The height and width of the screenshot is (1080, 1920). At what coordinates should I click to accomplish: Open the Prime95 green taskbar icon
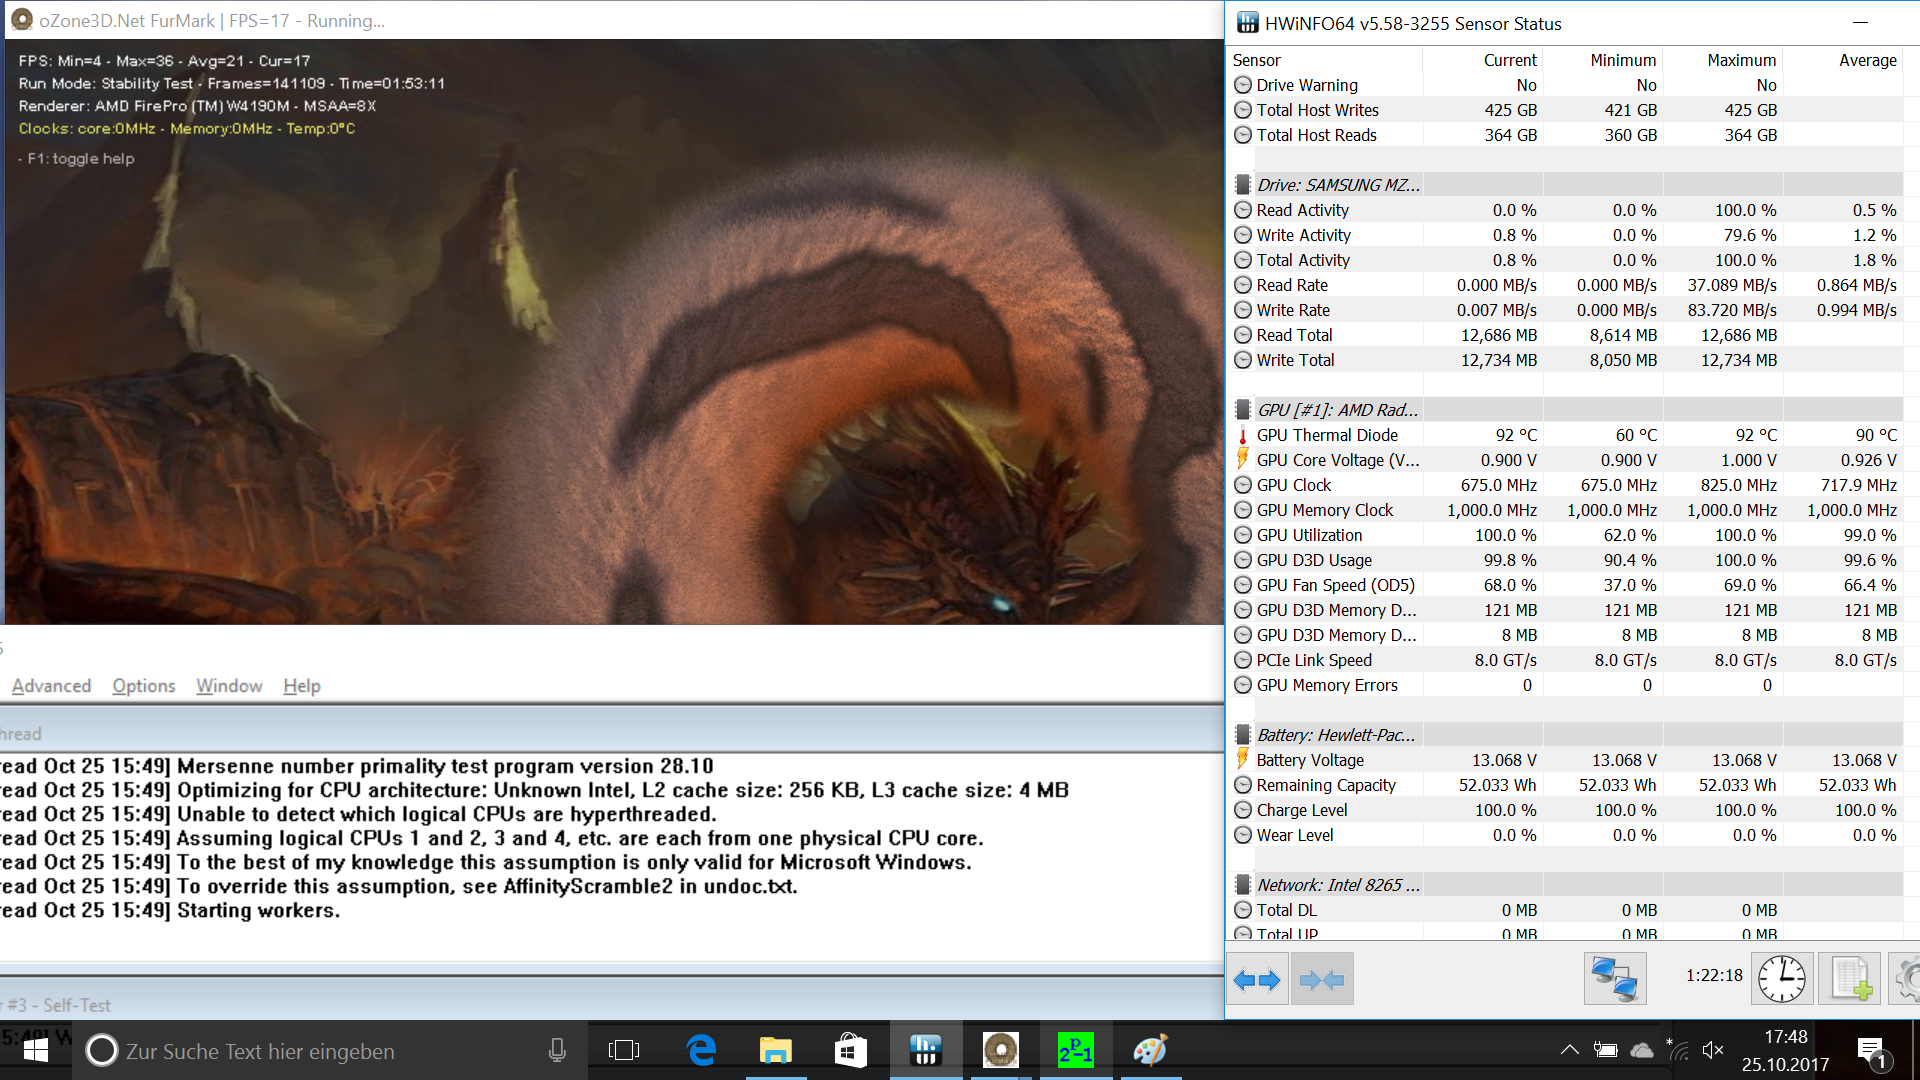click(1075, 1050)
